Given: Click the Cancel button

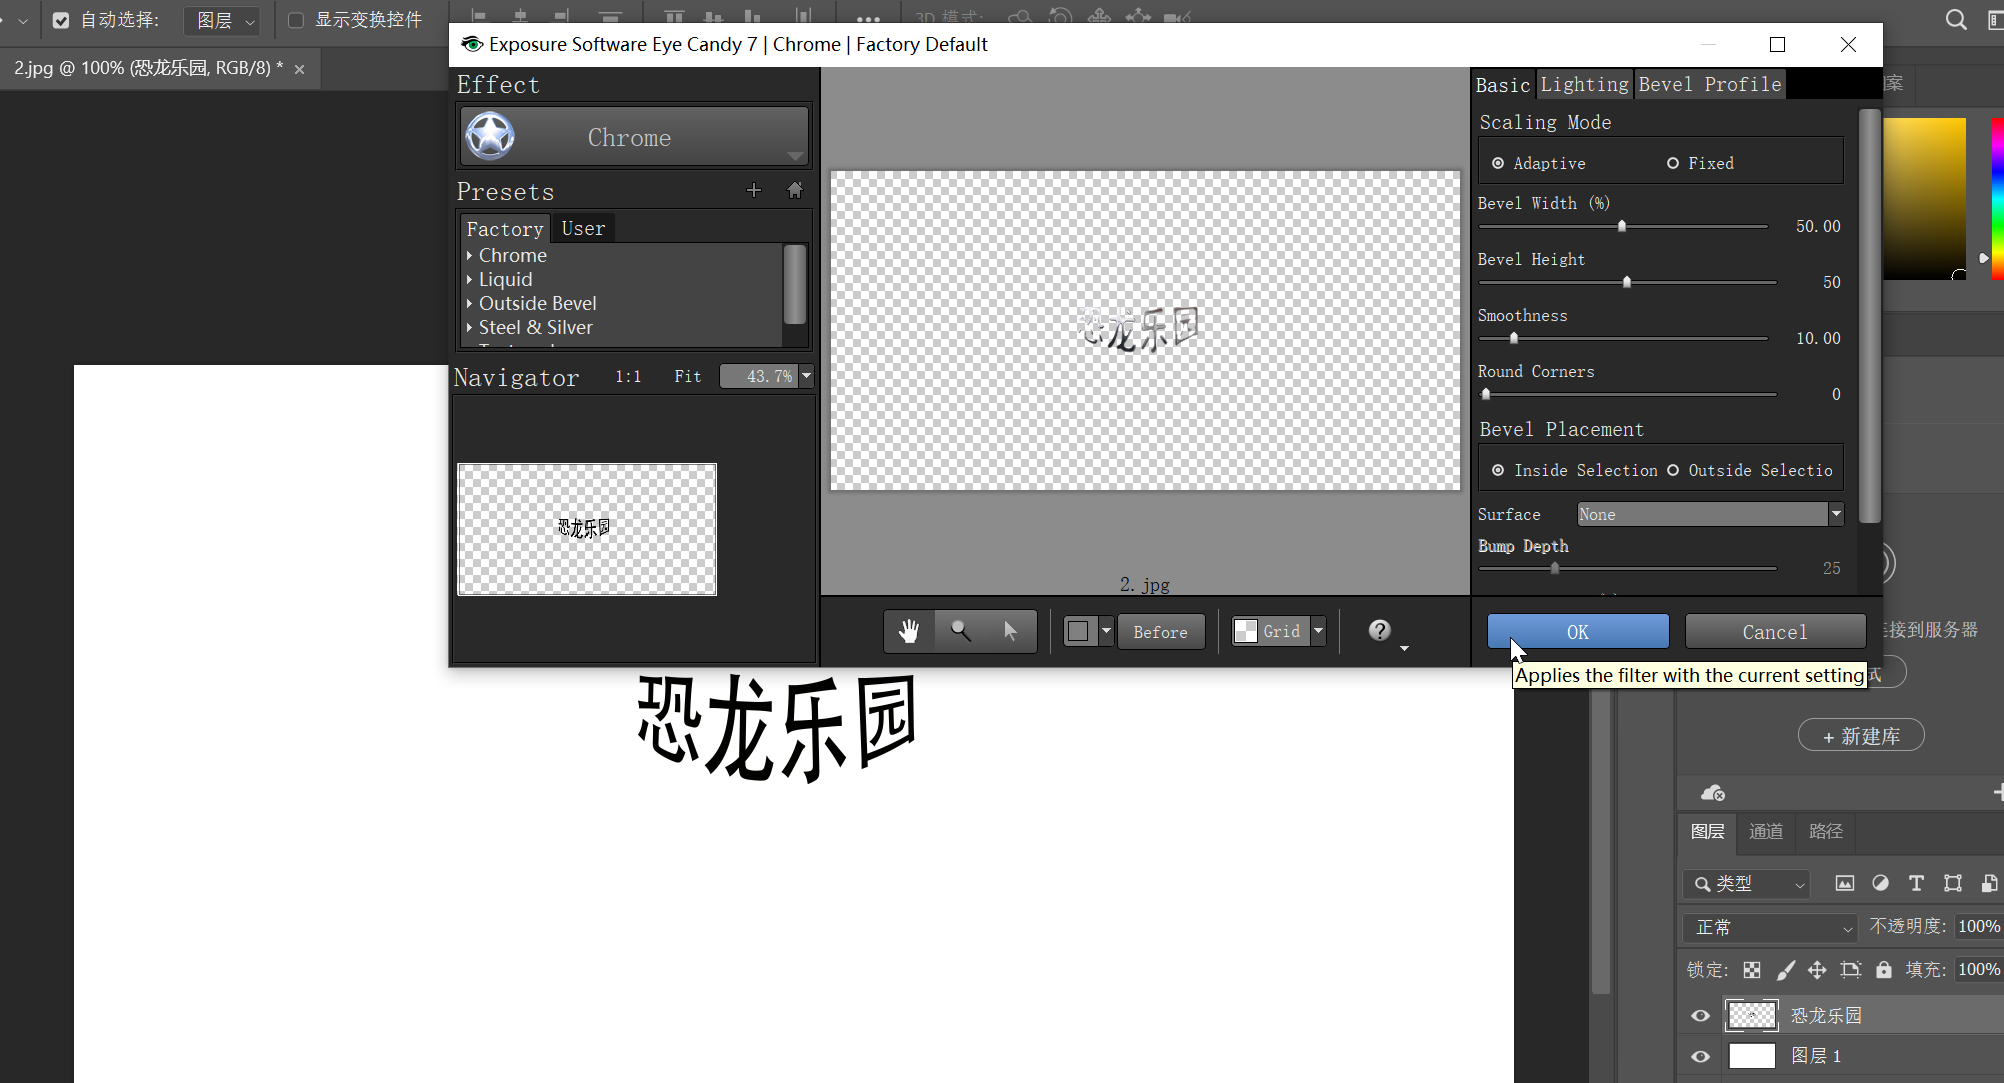Looking at the screenshot, I should (x=1774, y=632).
